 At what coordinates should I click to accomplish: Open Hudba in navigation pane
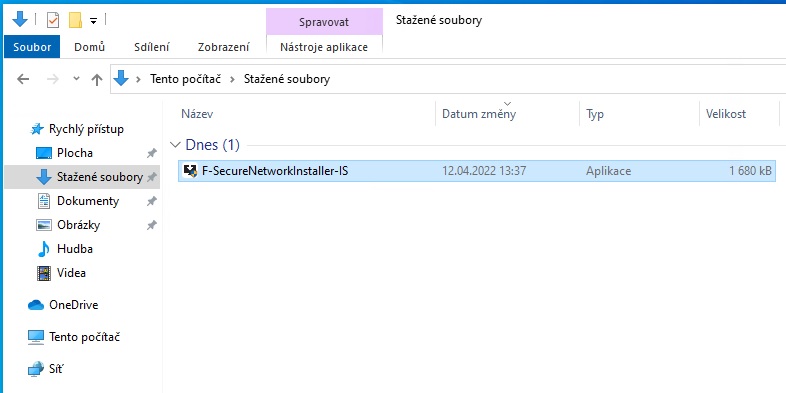tap(75, 249)
